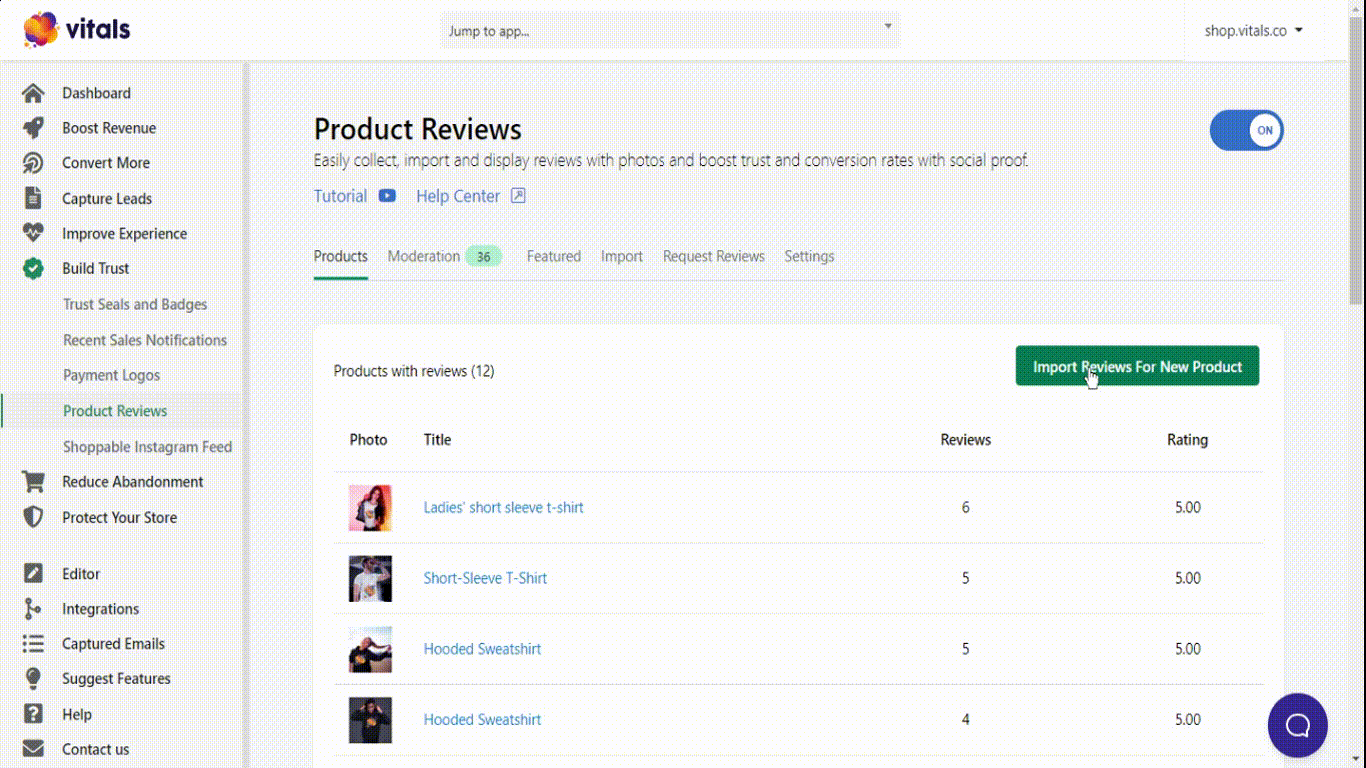The height and width of the screenshot is (768, 1366).
Task: Turn off the Product Reviews ON switch
Action: 1246,131
